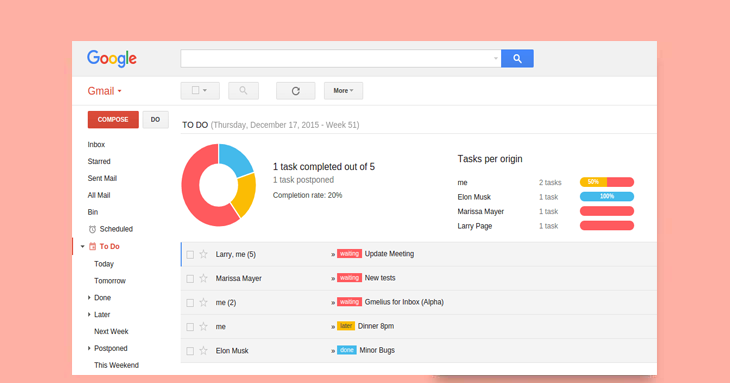The width and height of the screenshot is (730, 383).
Task: Click the importance marker before Update Meeting
Action: click(x=333, y=255)
